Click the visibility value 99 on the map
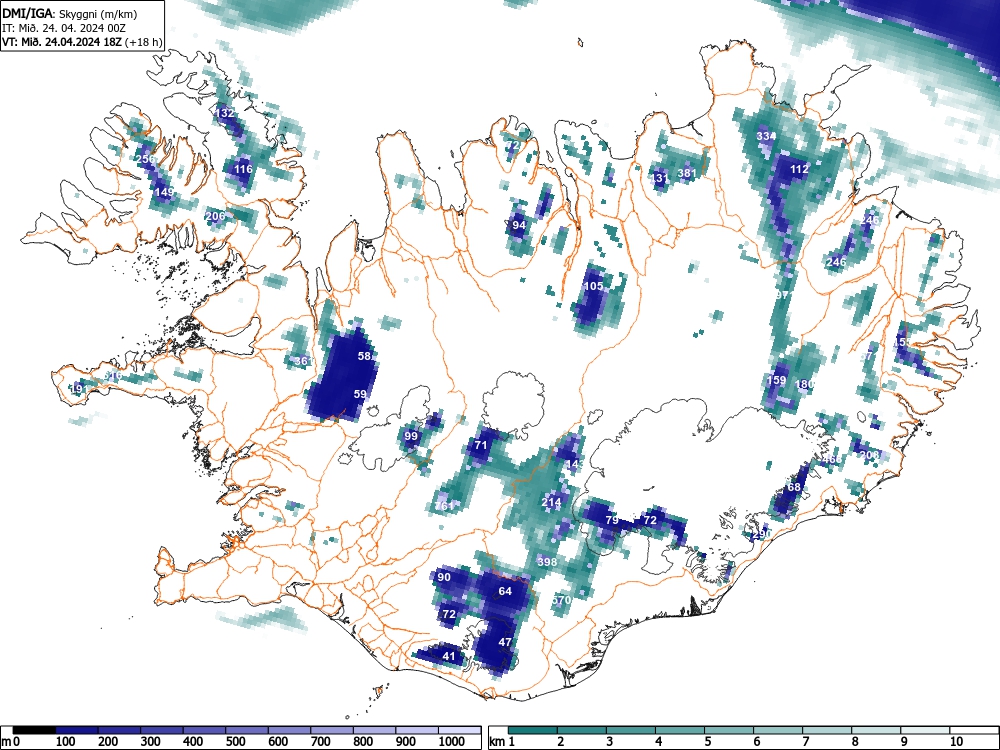The image size is (1000, 750). pyautogui.click(x=411, y=436)
